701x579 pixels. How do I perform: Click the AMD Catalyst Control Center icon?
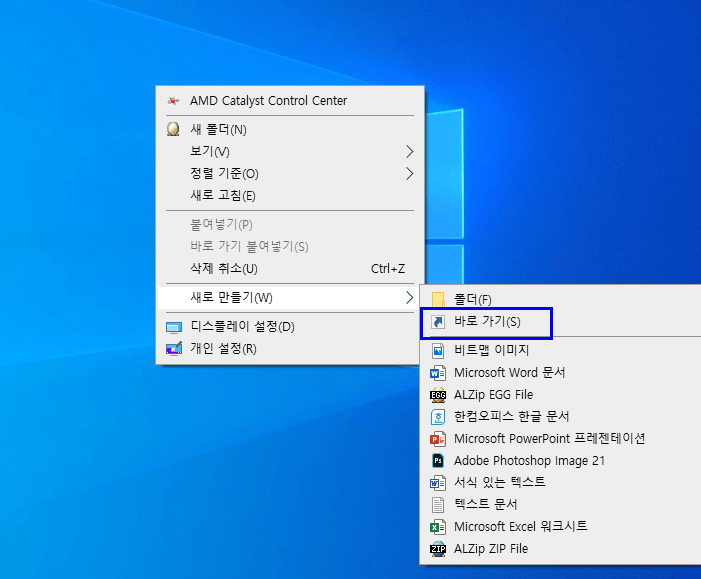[173, 101]
